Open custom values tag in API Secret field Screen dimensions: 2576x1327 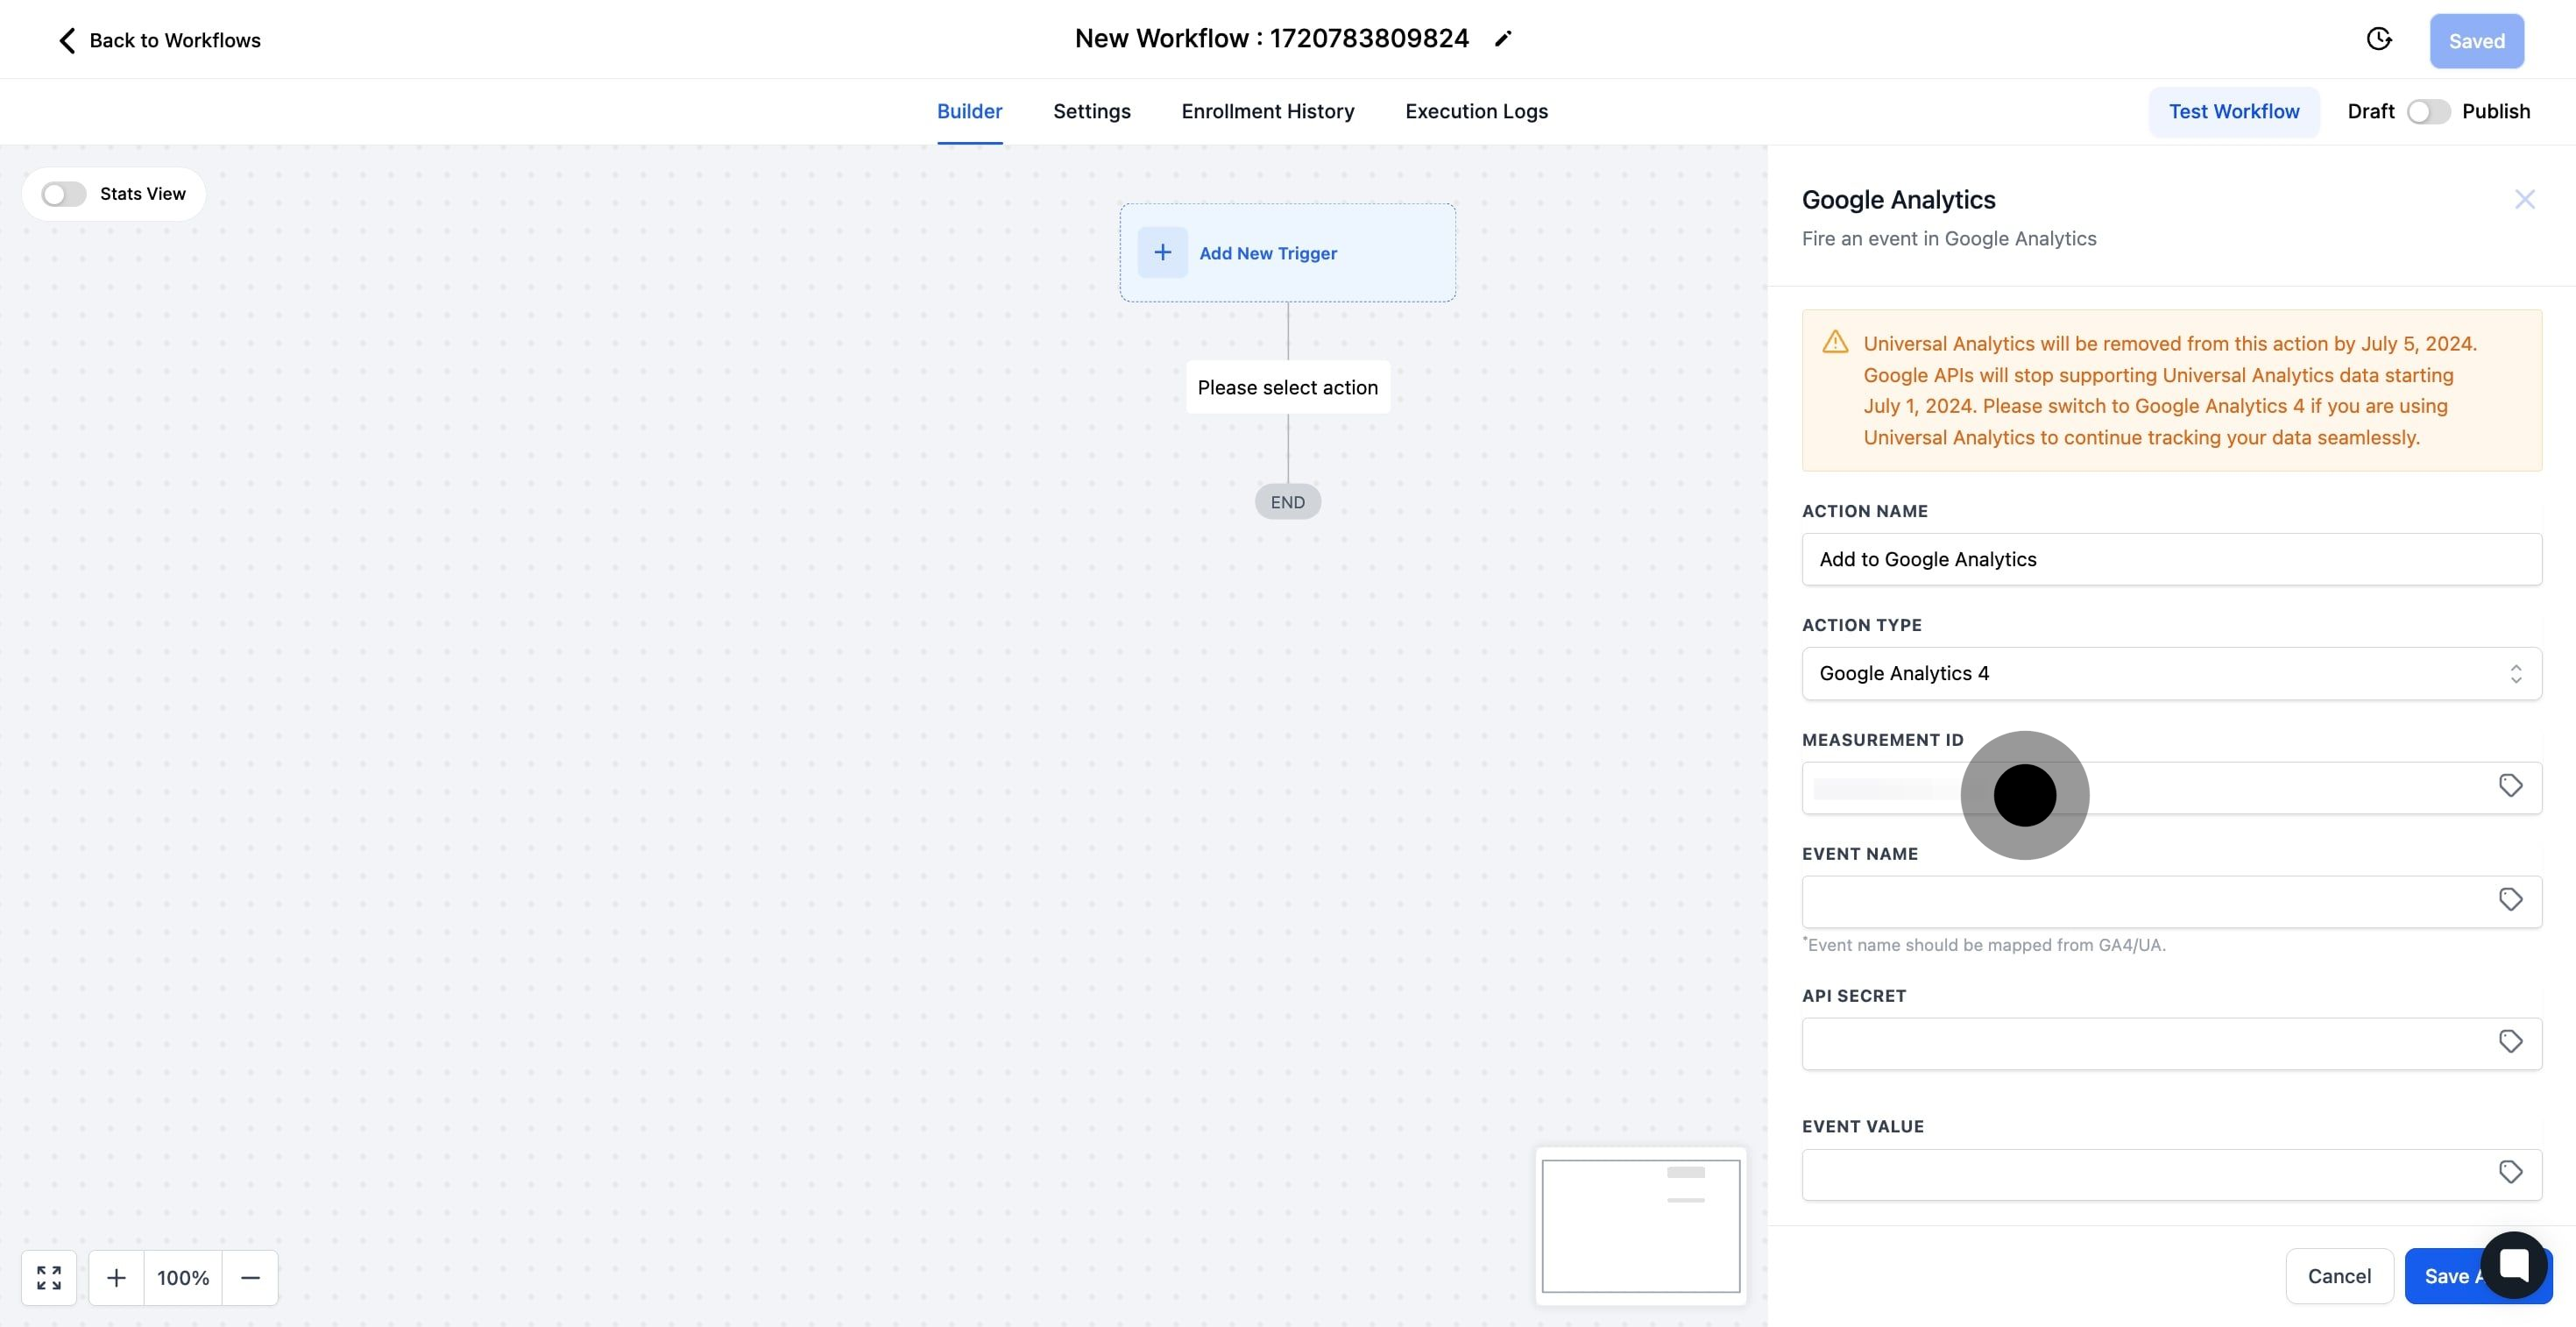pos(2510,1042)
